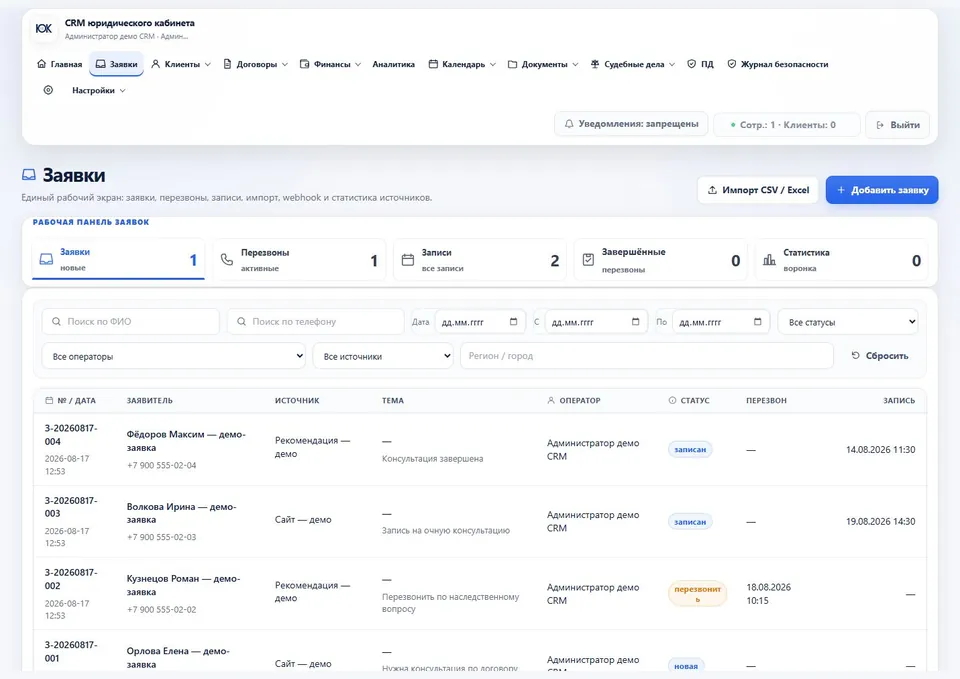Click the Сотр.: 1 · Клиенты: 0 indicator
Screen dimensions: 960x679
pyautogui.click(x=787, y=125)
